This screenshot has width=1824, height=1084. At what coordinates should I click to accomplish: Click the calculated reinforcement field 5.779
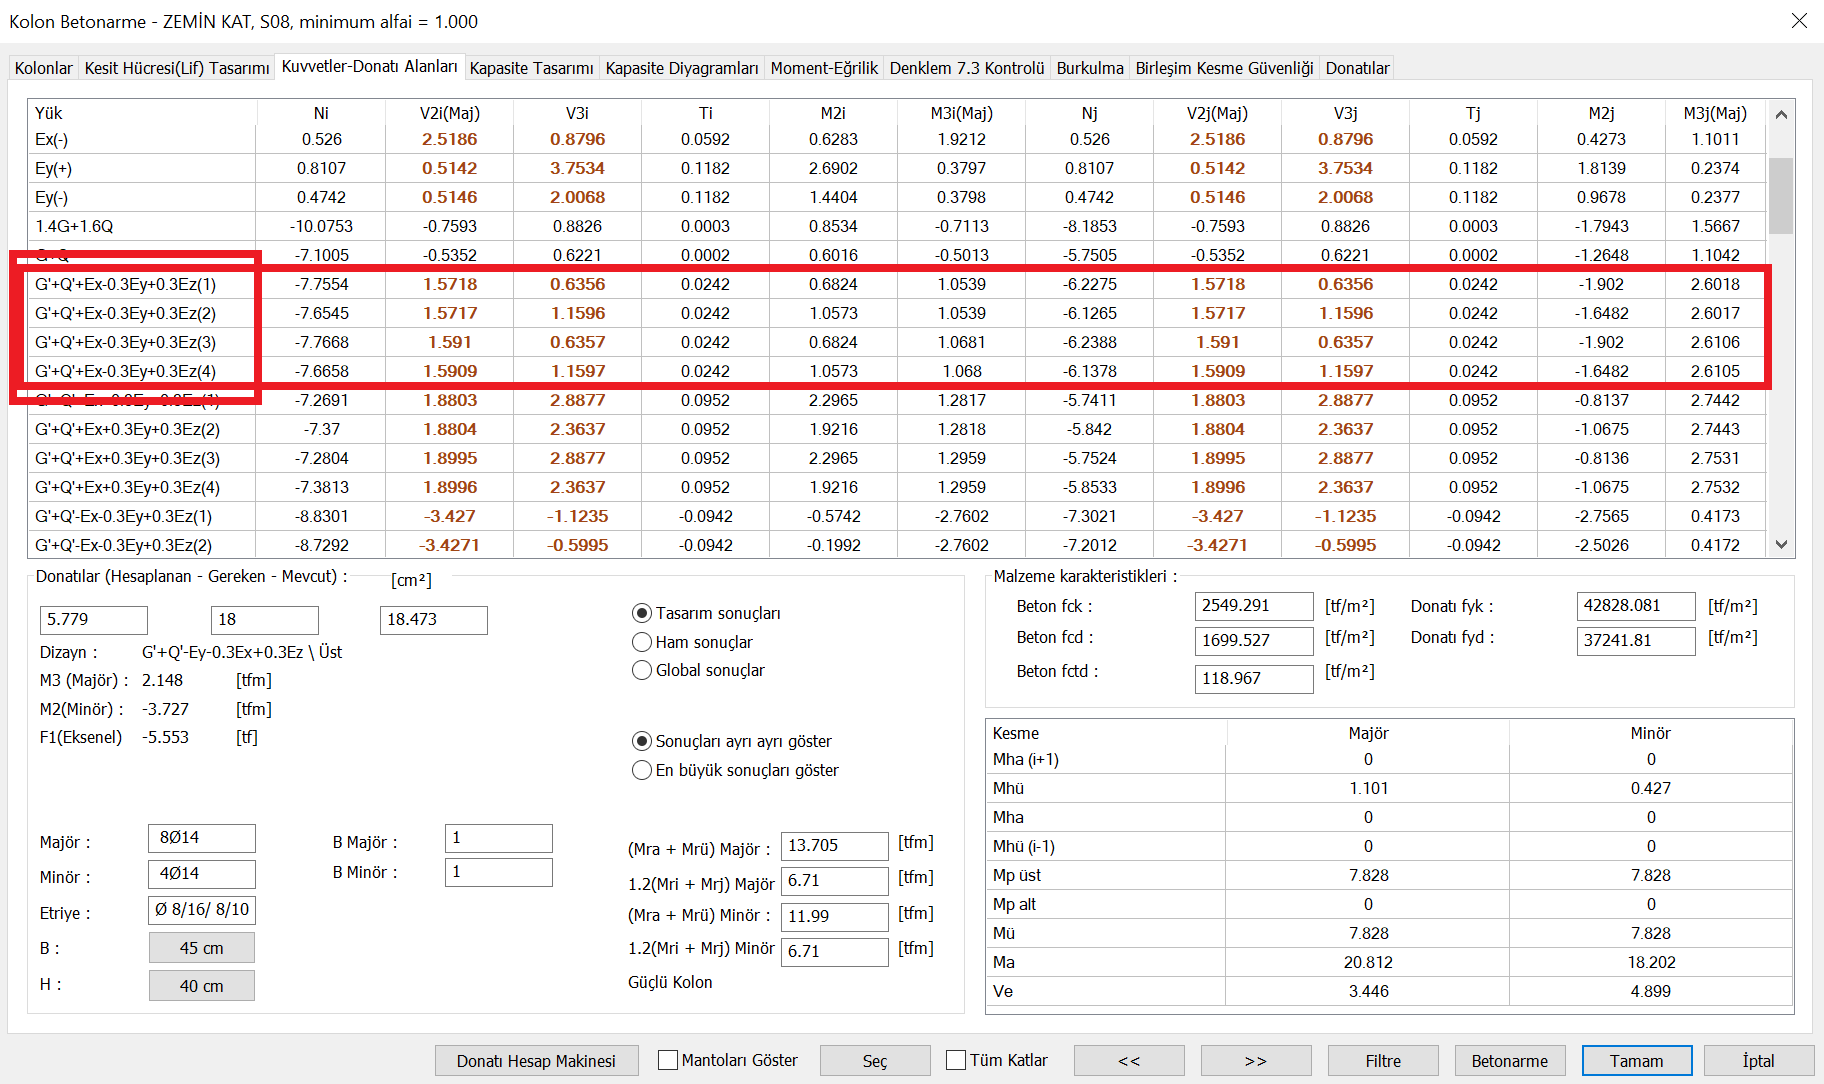tap(94, 620)
